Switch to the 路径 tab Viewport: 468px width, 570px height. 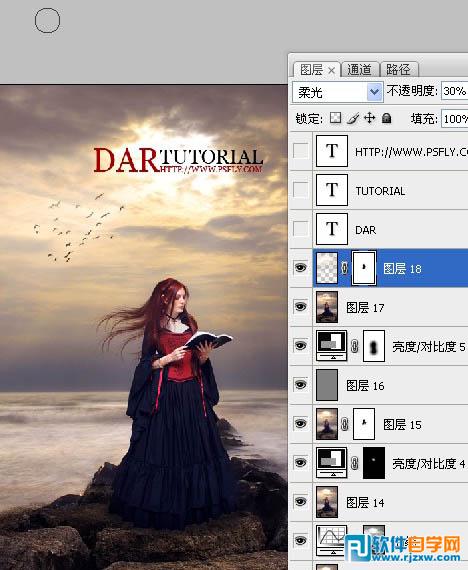click(399, 69)
